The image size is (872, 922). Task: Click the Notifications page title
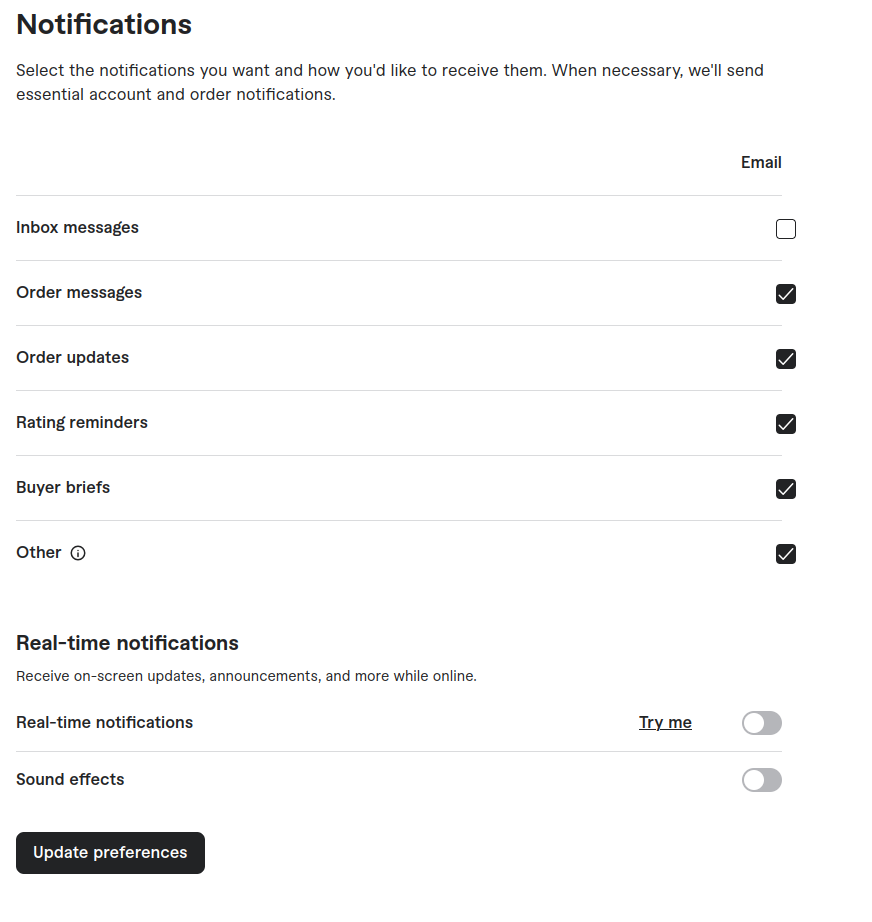(104, 24)
